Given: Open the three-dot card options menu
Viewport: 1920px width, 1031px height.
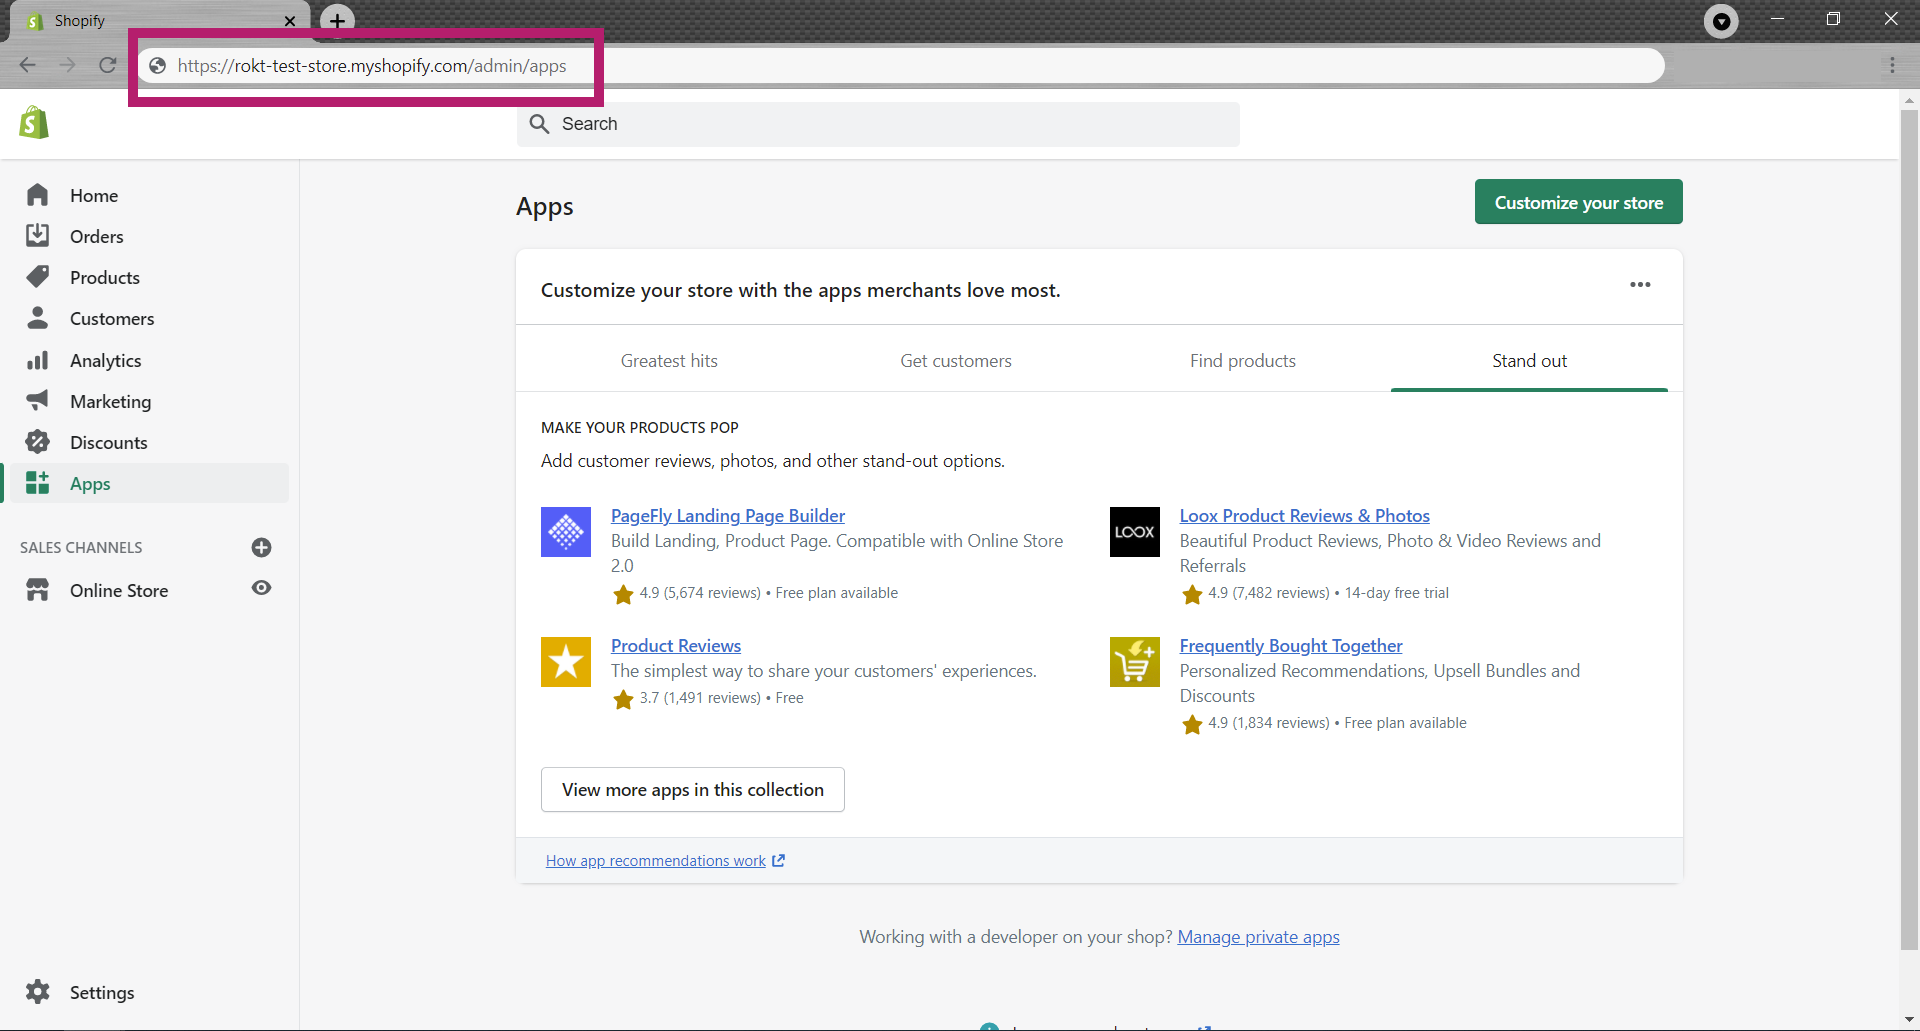Looking at the screenshot, I should point(1640,285).
